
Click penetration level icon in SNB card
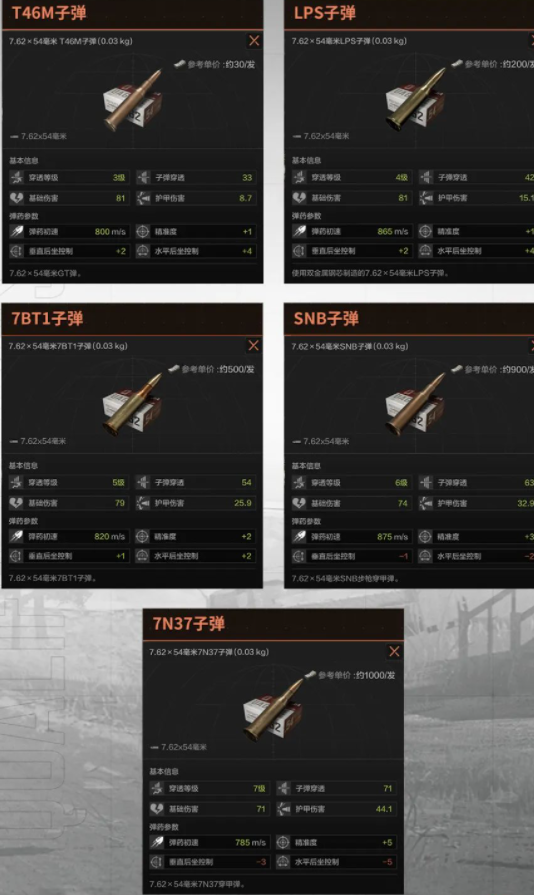(299, 482)
